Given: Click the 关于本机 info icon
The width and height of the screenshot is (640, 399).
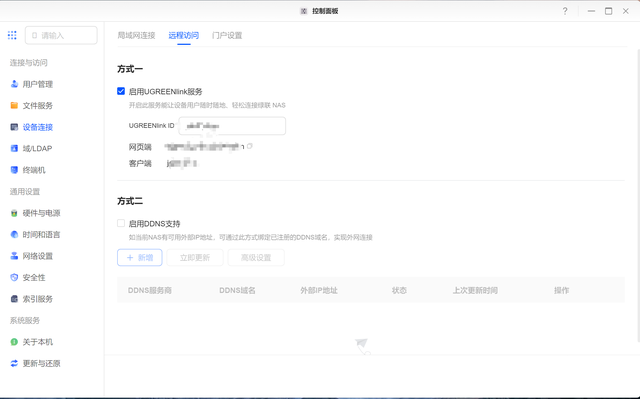Looking at the screenshot, I should (x=14, y=342).
